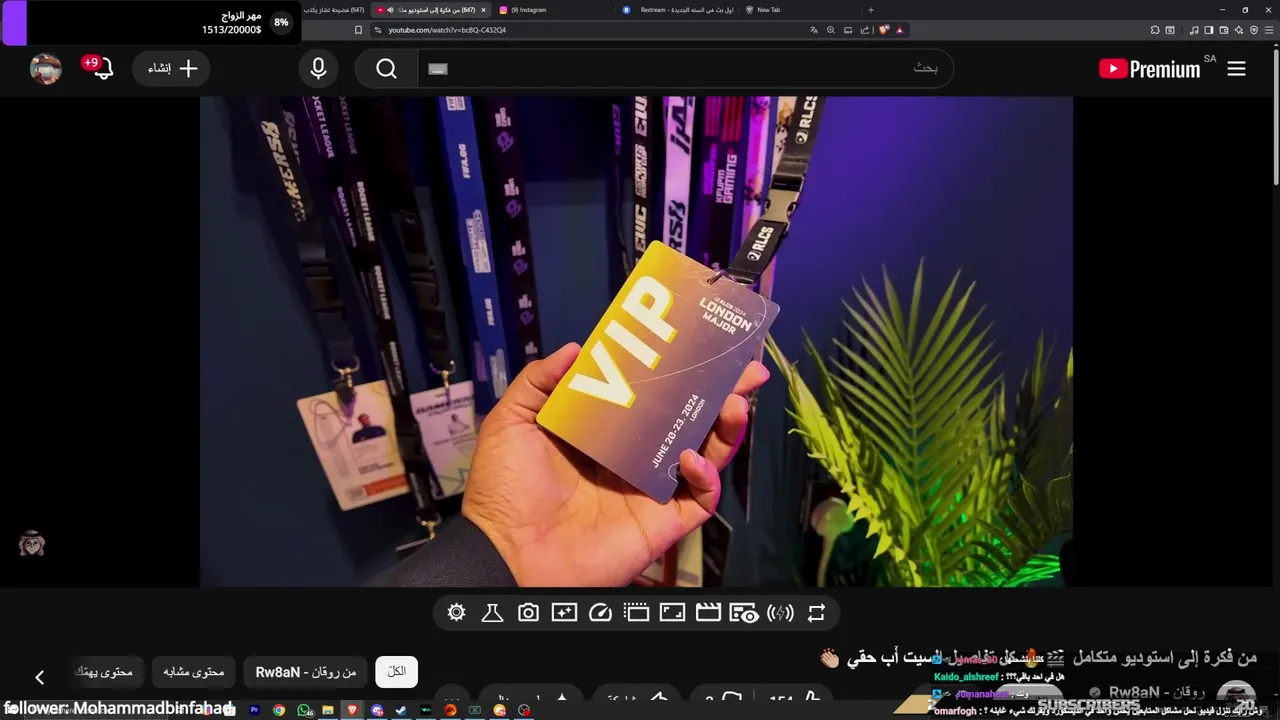Click the zoom magnifier in address bar
This screenshot has height=720, width=1280.
click(831, 30)
